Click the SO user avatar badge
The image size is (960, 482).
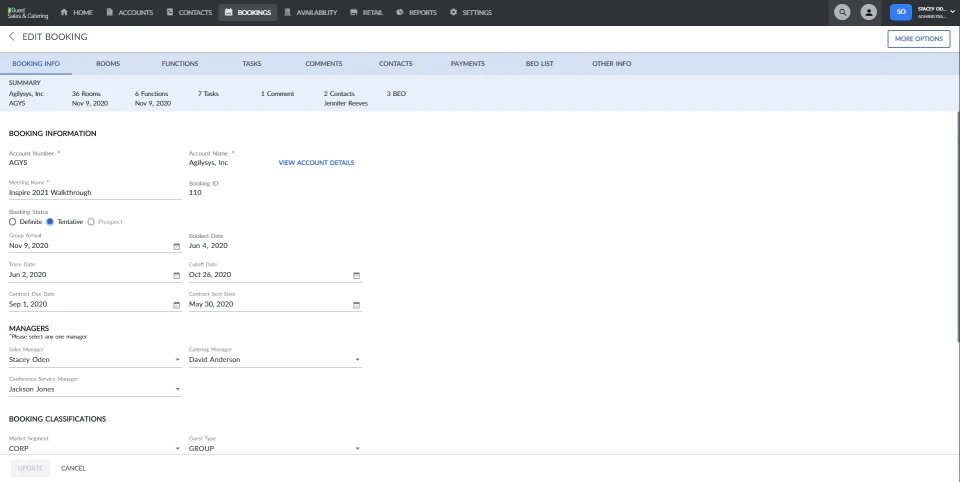901,12
